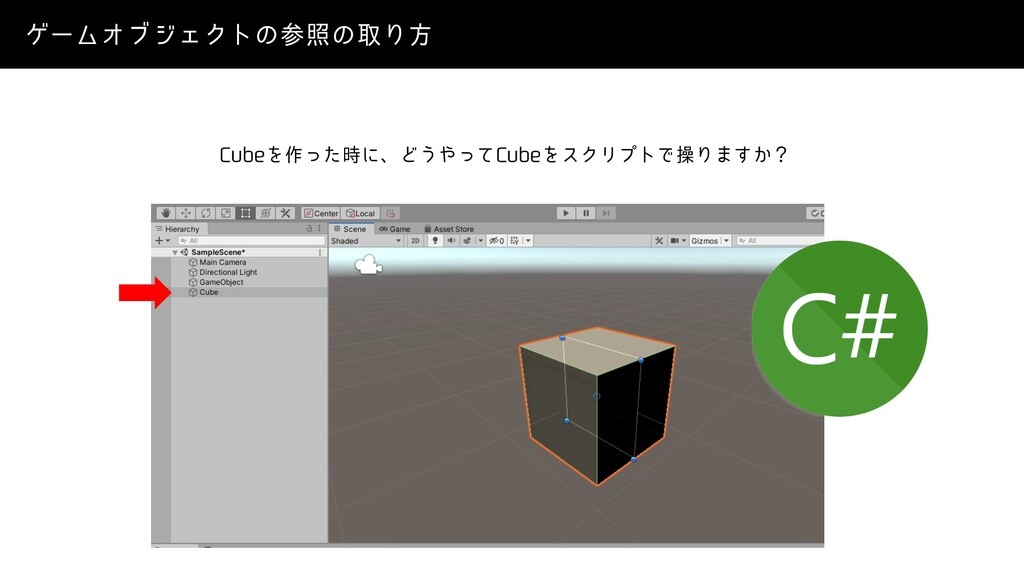Open the Scene view component tools icon
Screen dimensions: 1024x576
click(x=659, y=241)
